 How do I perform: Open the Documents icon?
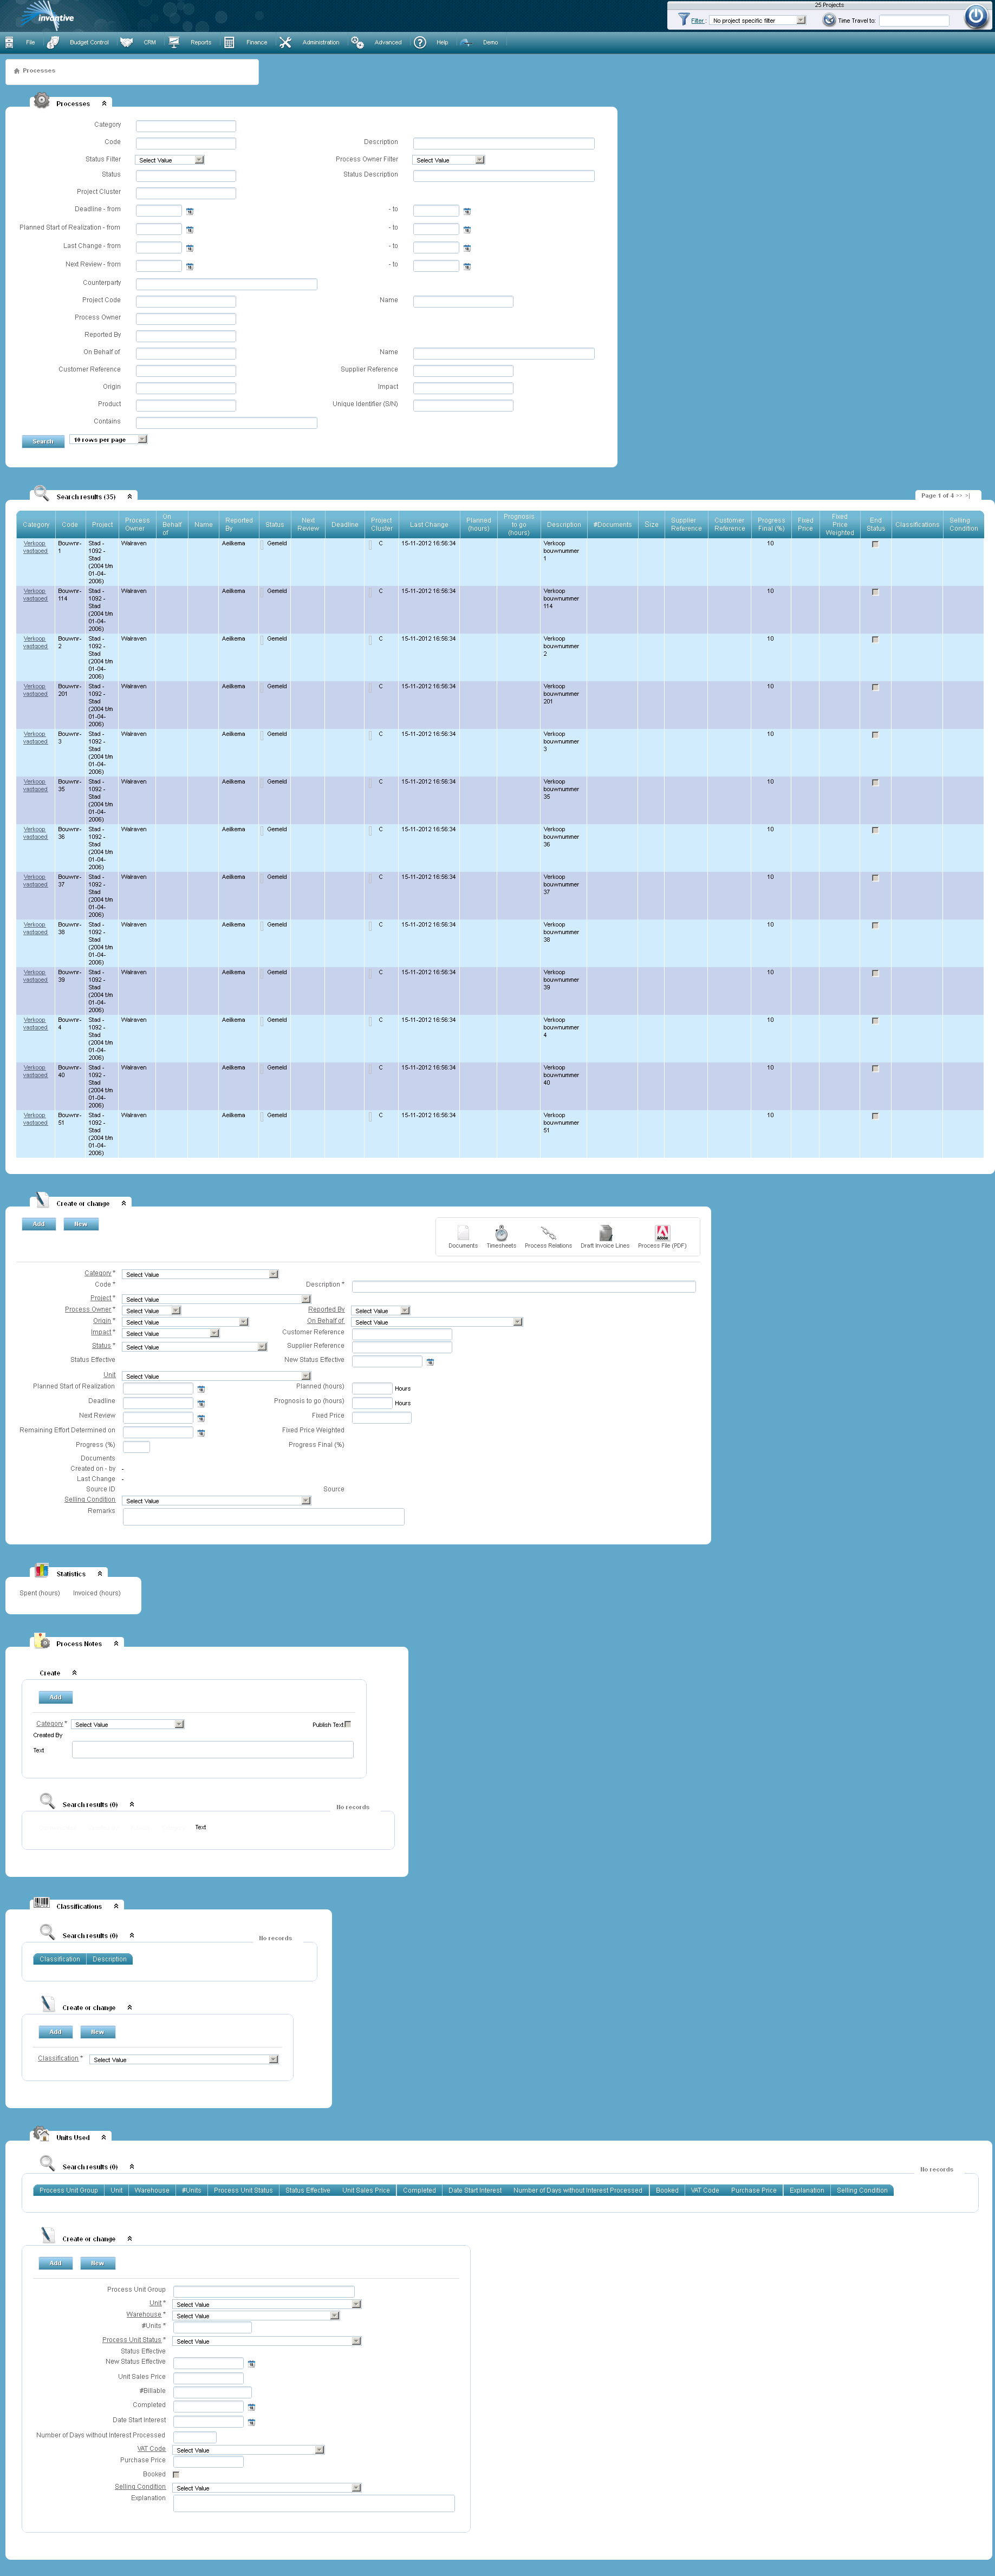[463, 1232]
